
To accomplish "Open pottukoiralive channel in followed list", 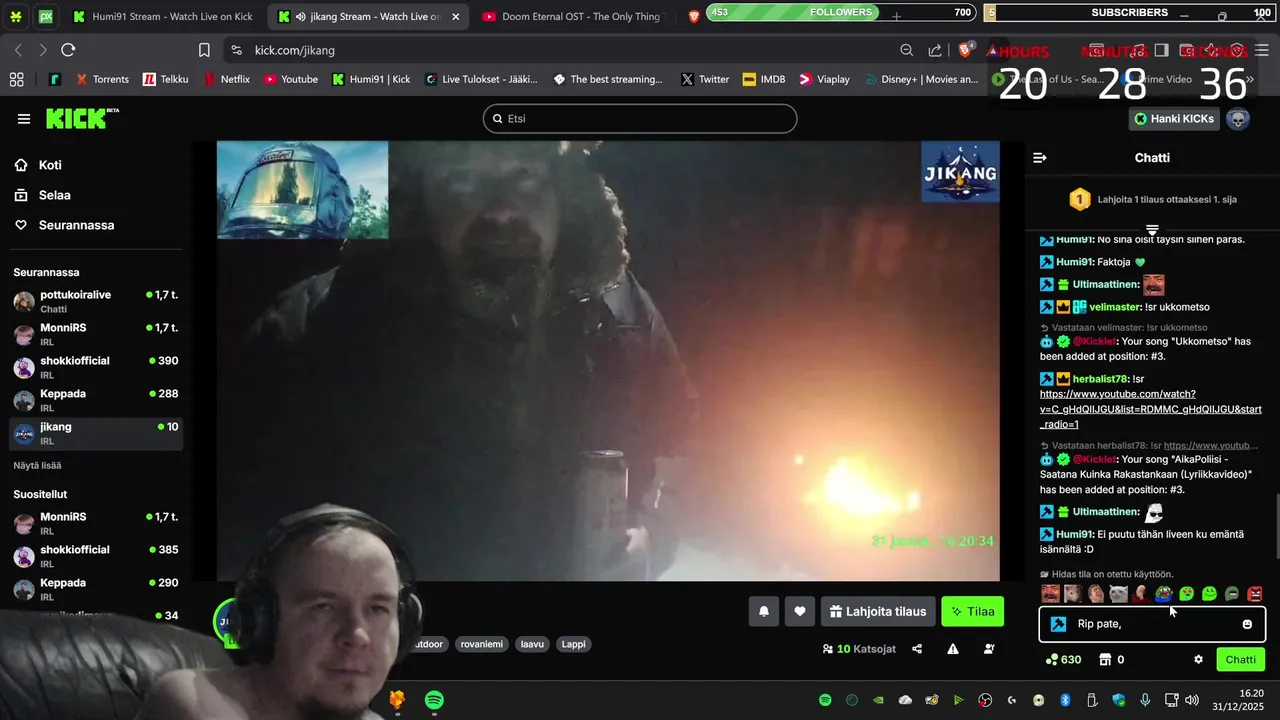I will pos(96,301).
